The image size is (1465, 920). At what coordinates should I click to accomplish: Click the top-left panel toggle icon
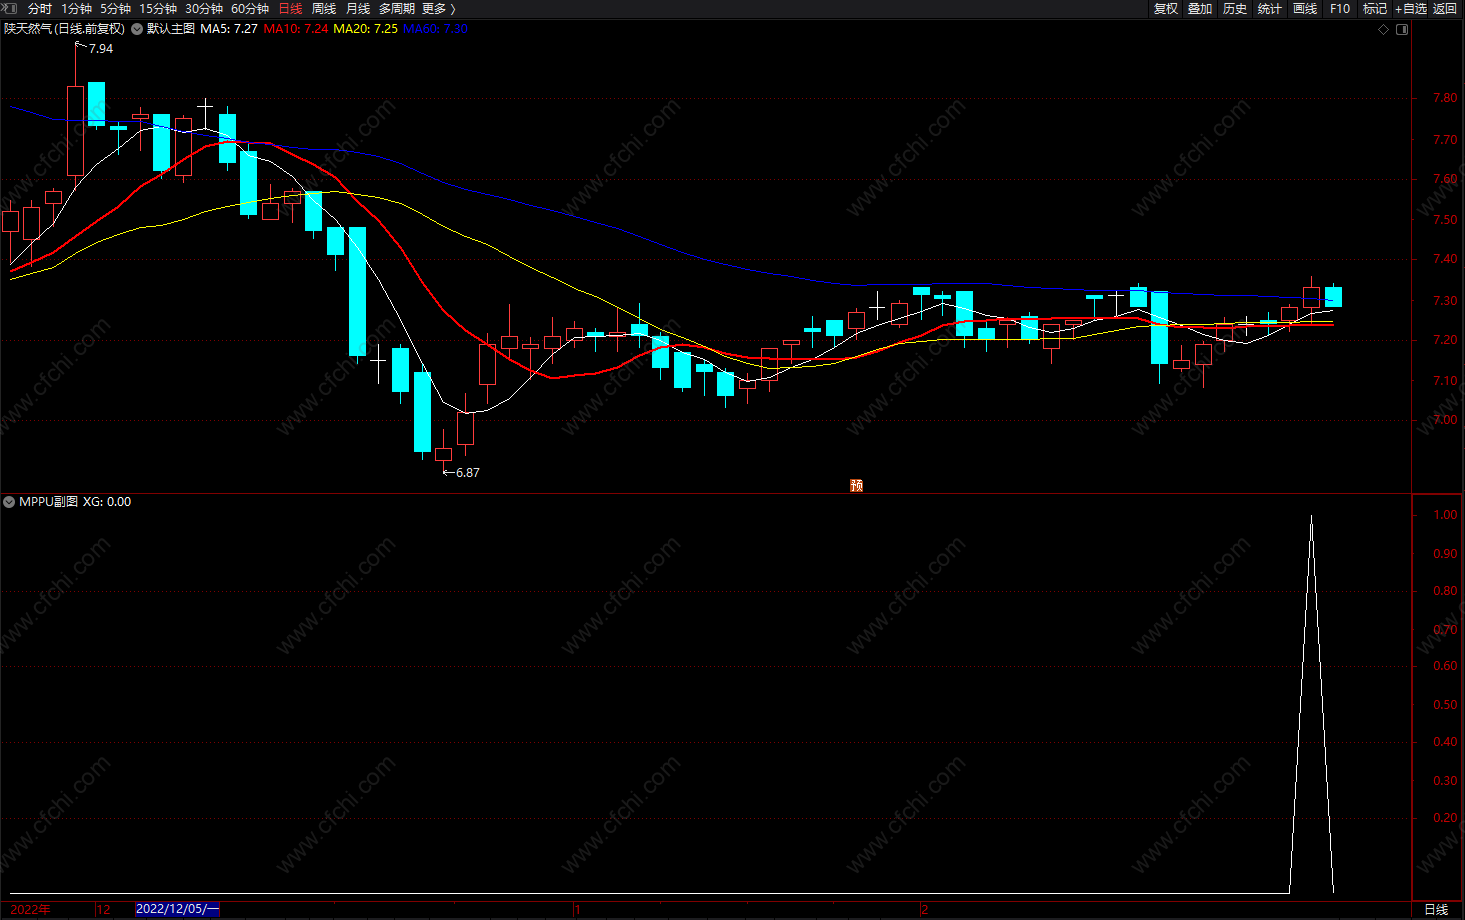tap(11, 8)
